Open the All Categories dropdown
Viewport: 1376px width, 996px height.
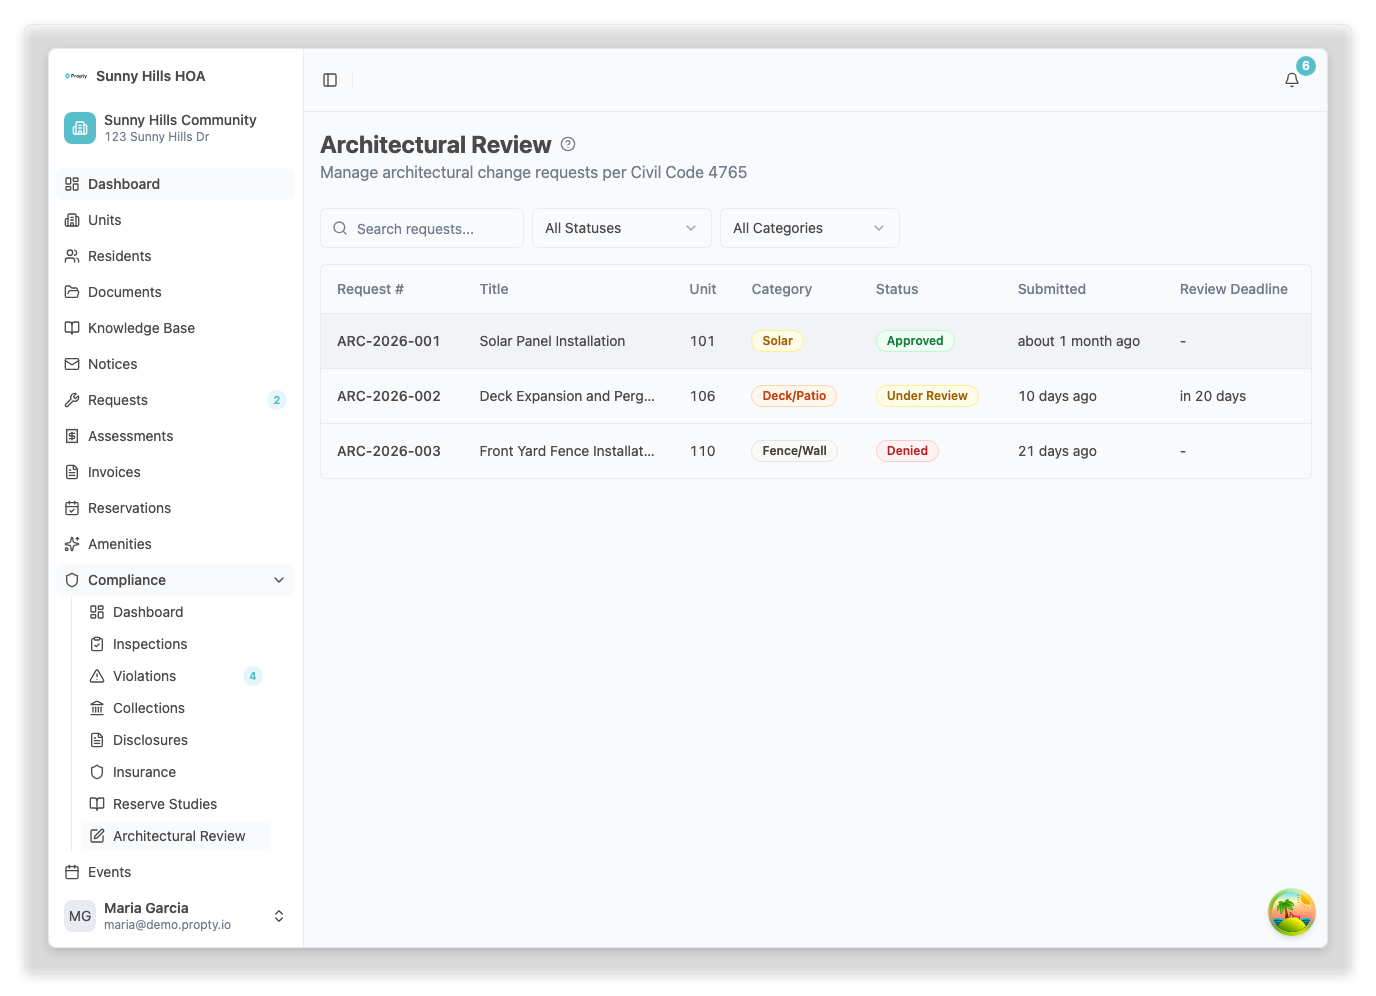pos(809,228)
